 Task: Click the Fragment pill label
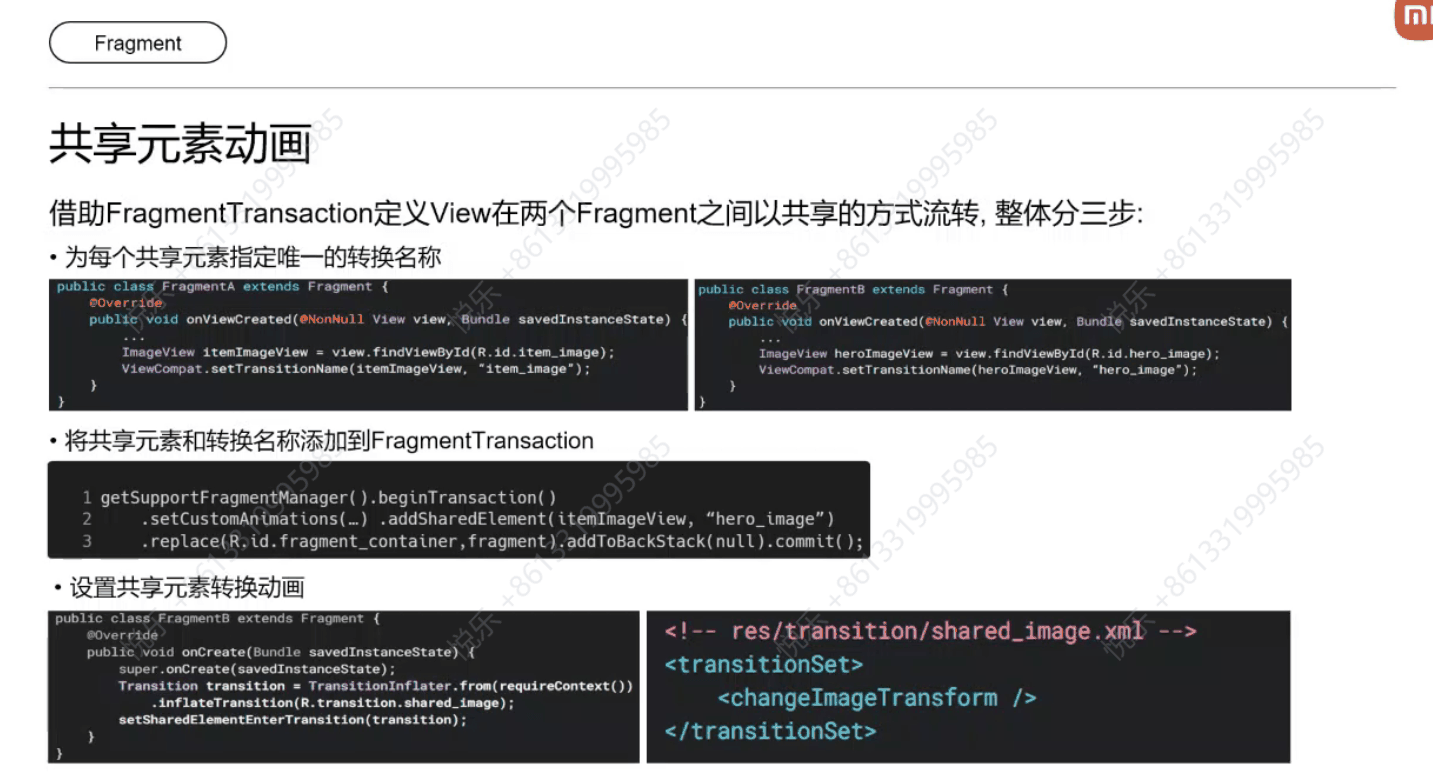tap(138, 43)
